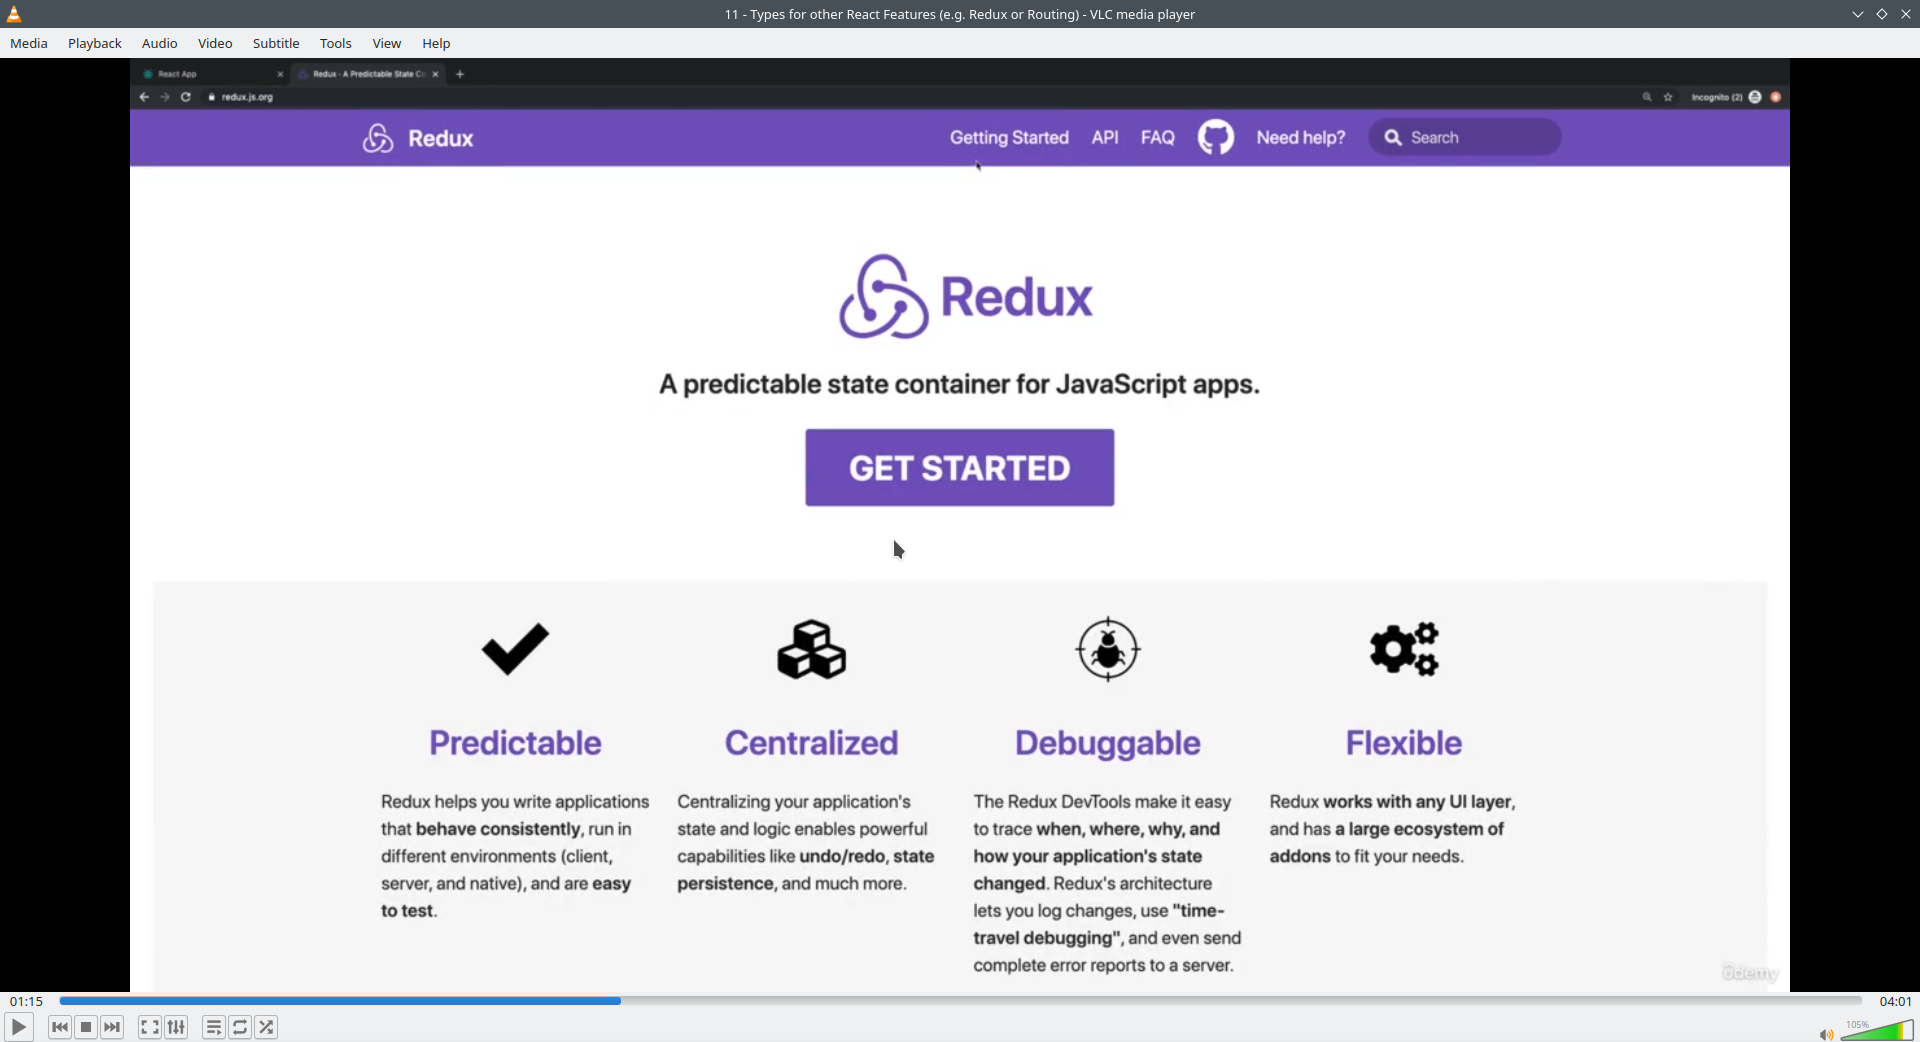Image resolution: width=1920 pixels, height=1042 pixels.
Task: Click the Flexible gears icon
Action: click(x=1404, y=649)
